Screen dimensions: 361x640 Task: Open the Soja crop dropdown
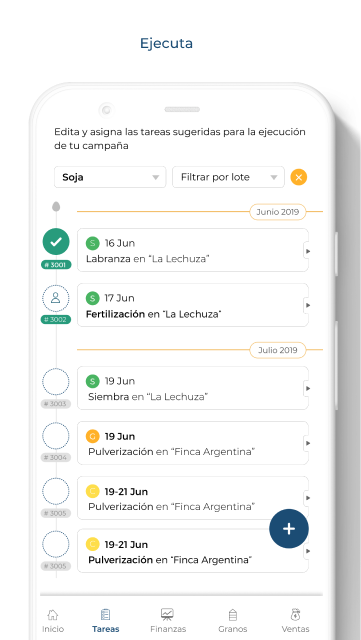pyautogui.click(x=110, y=177)
